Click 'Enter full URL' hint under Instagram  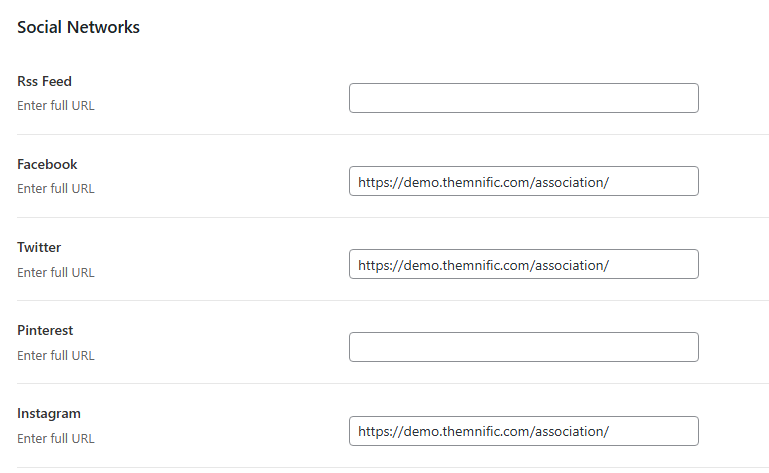[x=56, y=438]
